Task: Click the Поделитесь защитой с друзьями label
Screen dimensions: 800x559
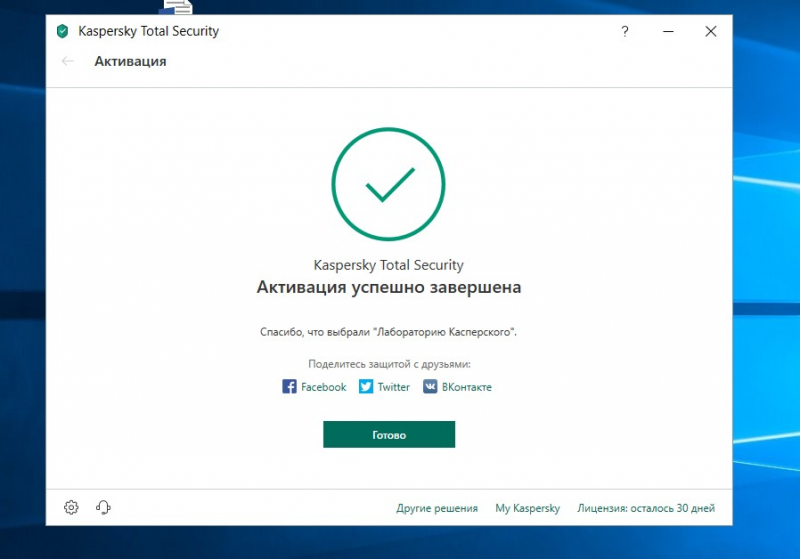Action: point(389,364)
